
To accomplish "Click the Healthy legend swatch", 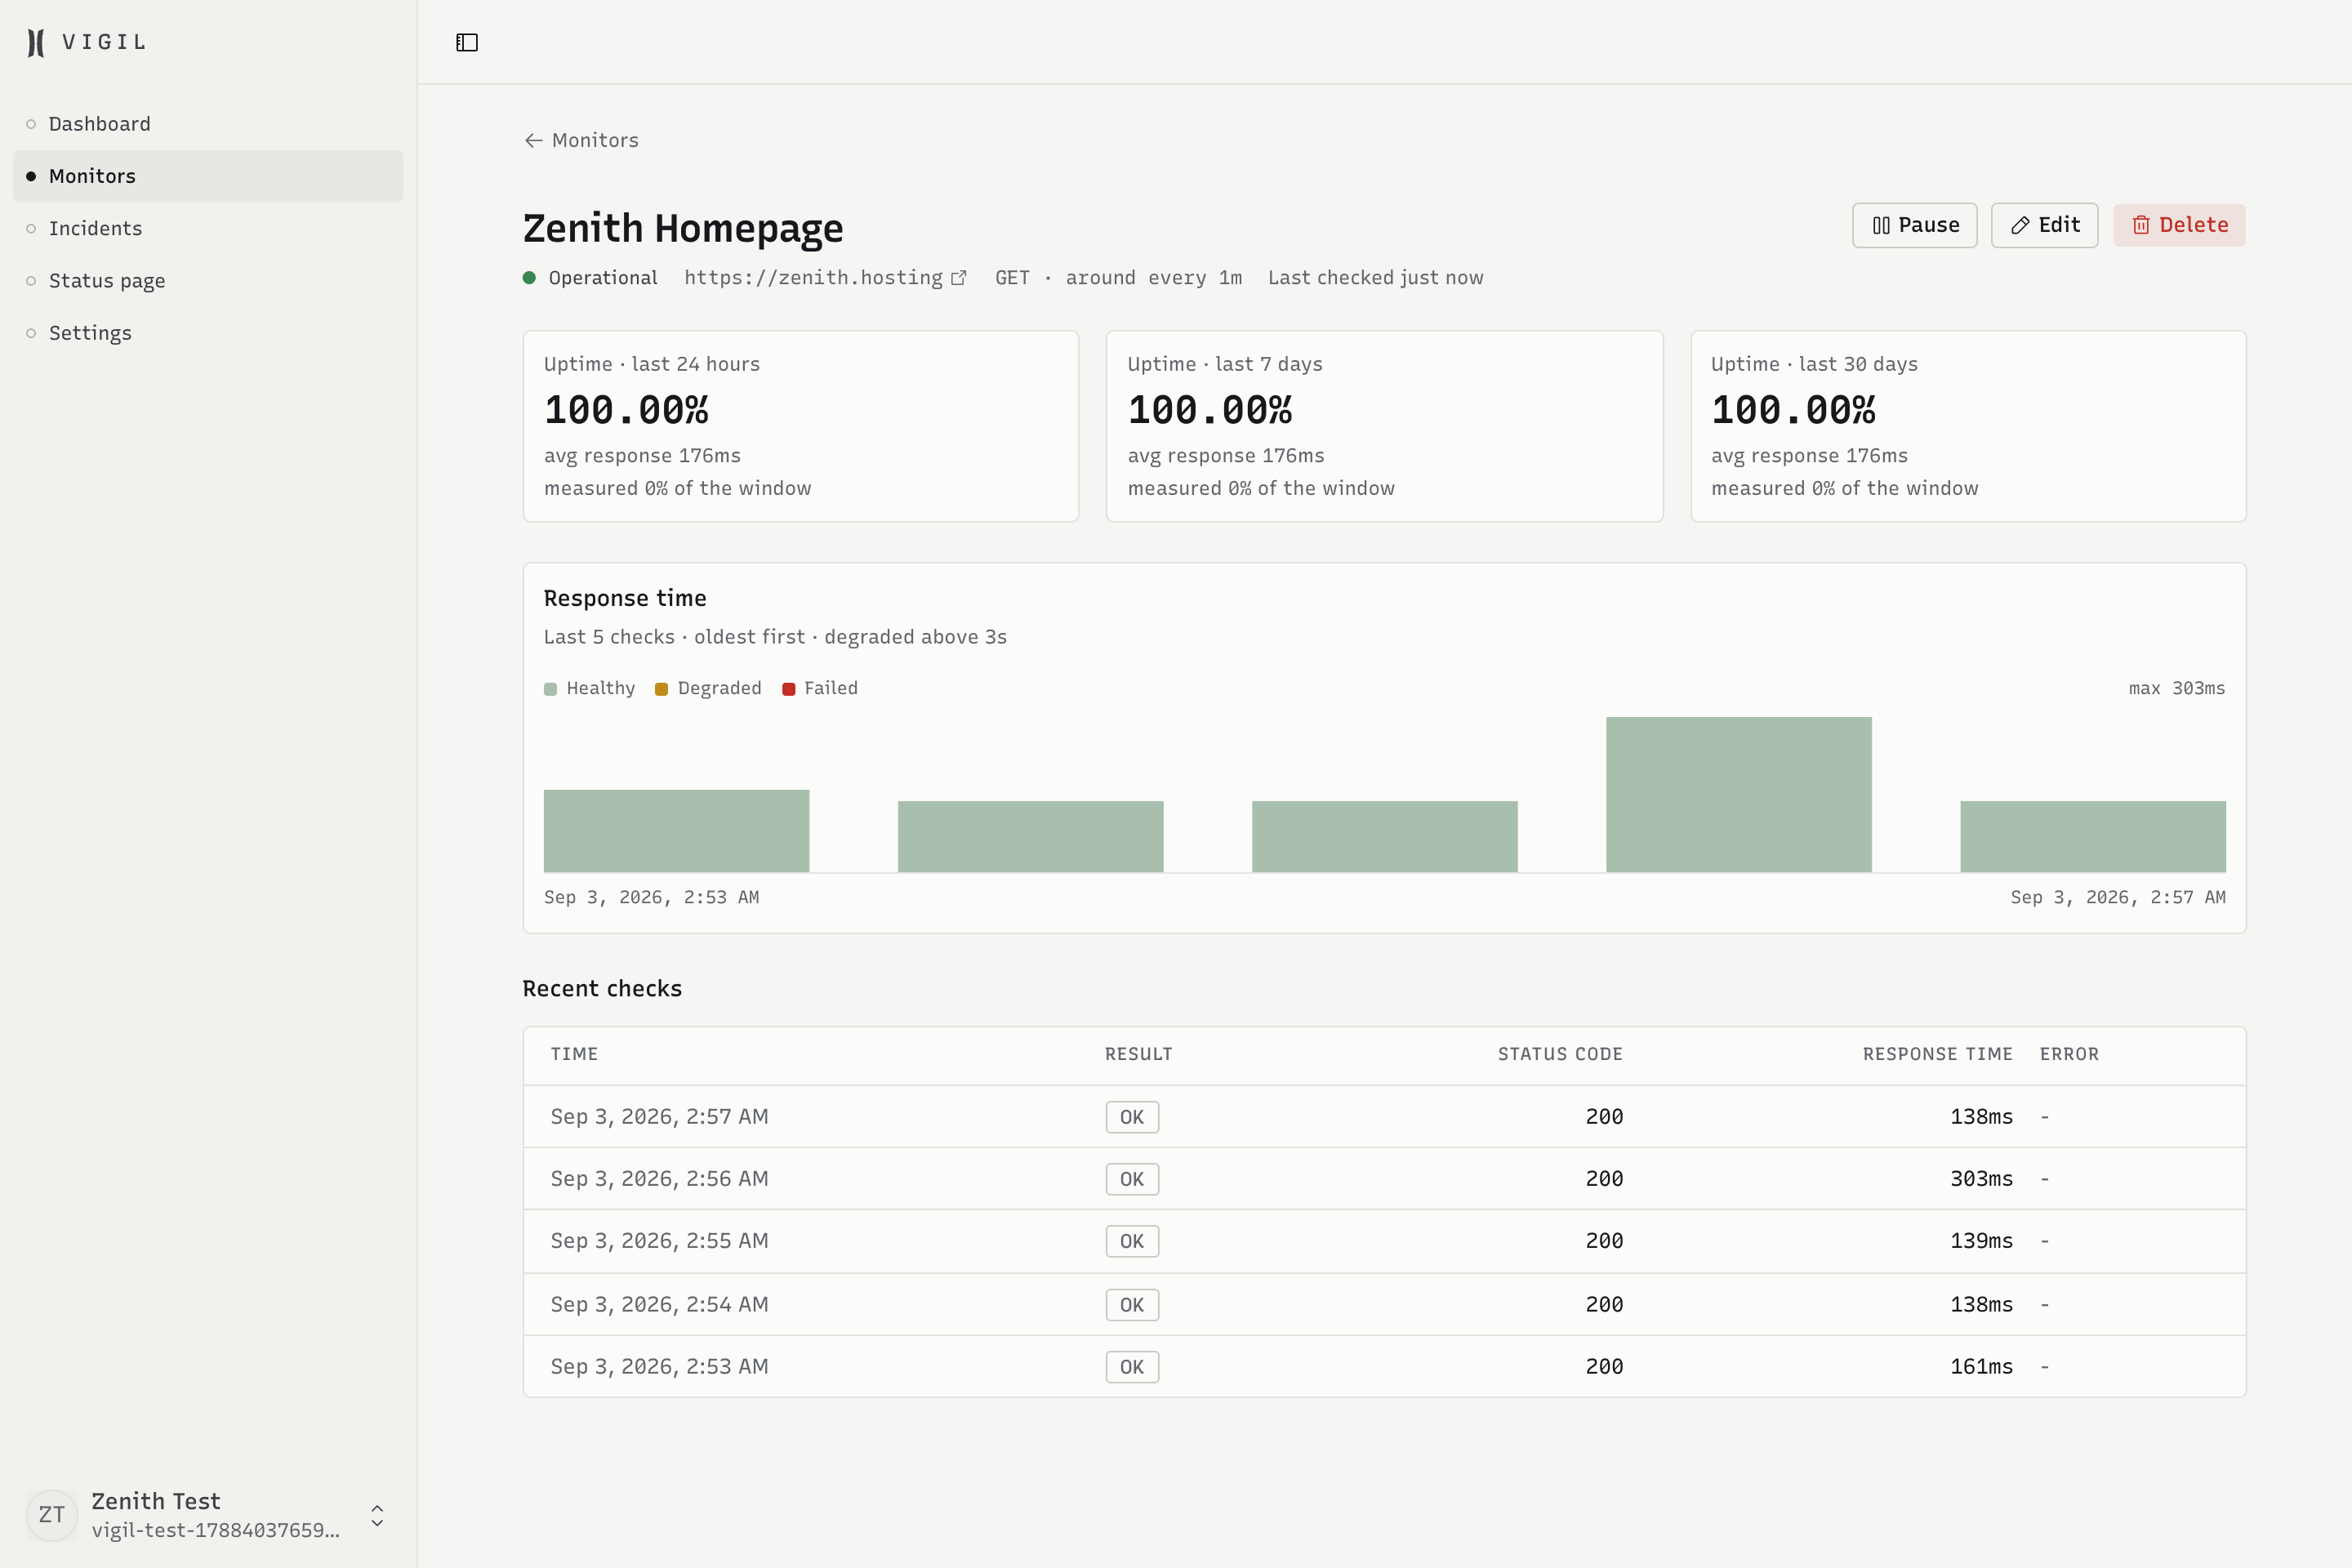I will tap(550, 689).
